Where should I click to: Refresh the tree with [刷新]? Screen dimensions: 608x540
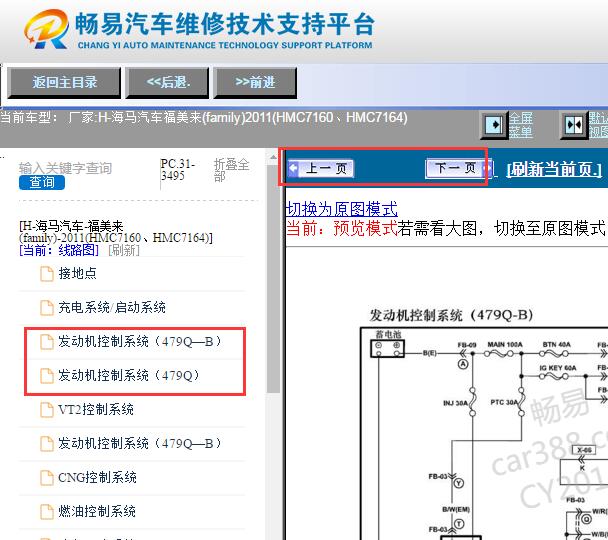coord(124,250)
